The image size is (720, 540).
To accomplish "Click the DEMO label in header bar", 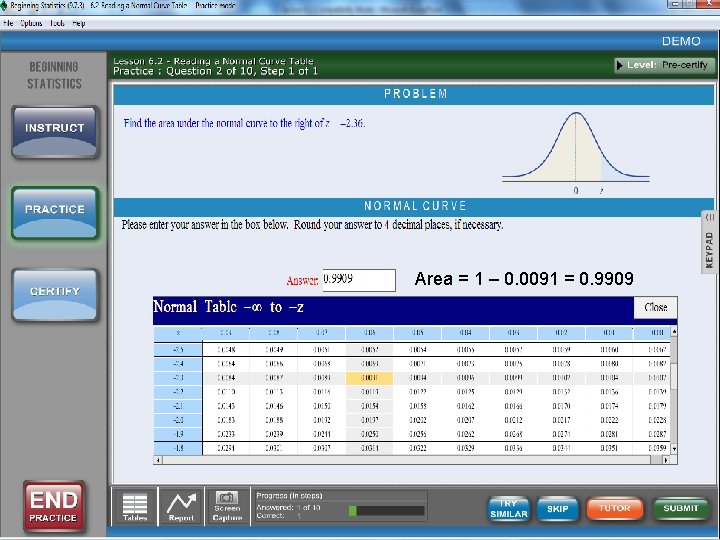I will click(681, 41).
